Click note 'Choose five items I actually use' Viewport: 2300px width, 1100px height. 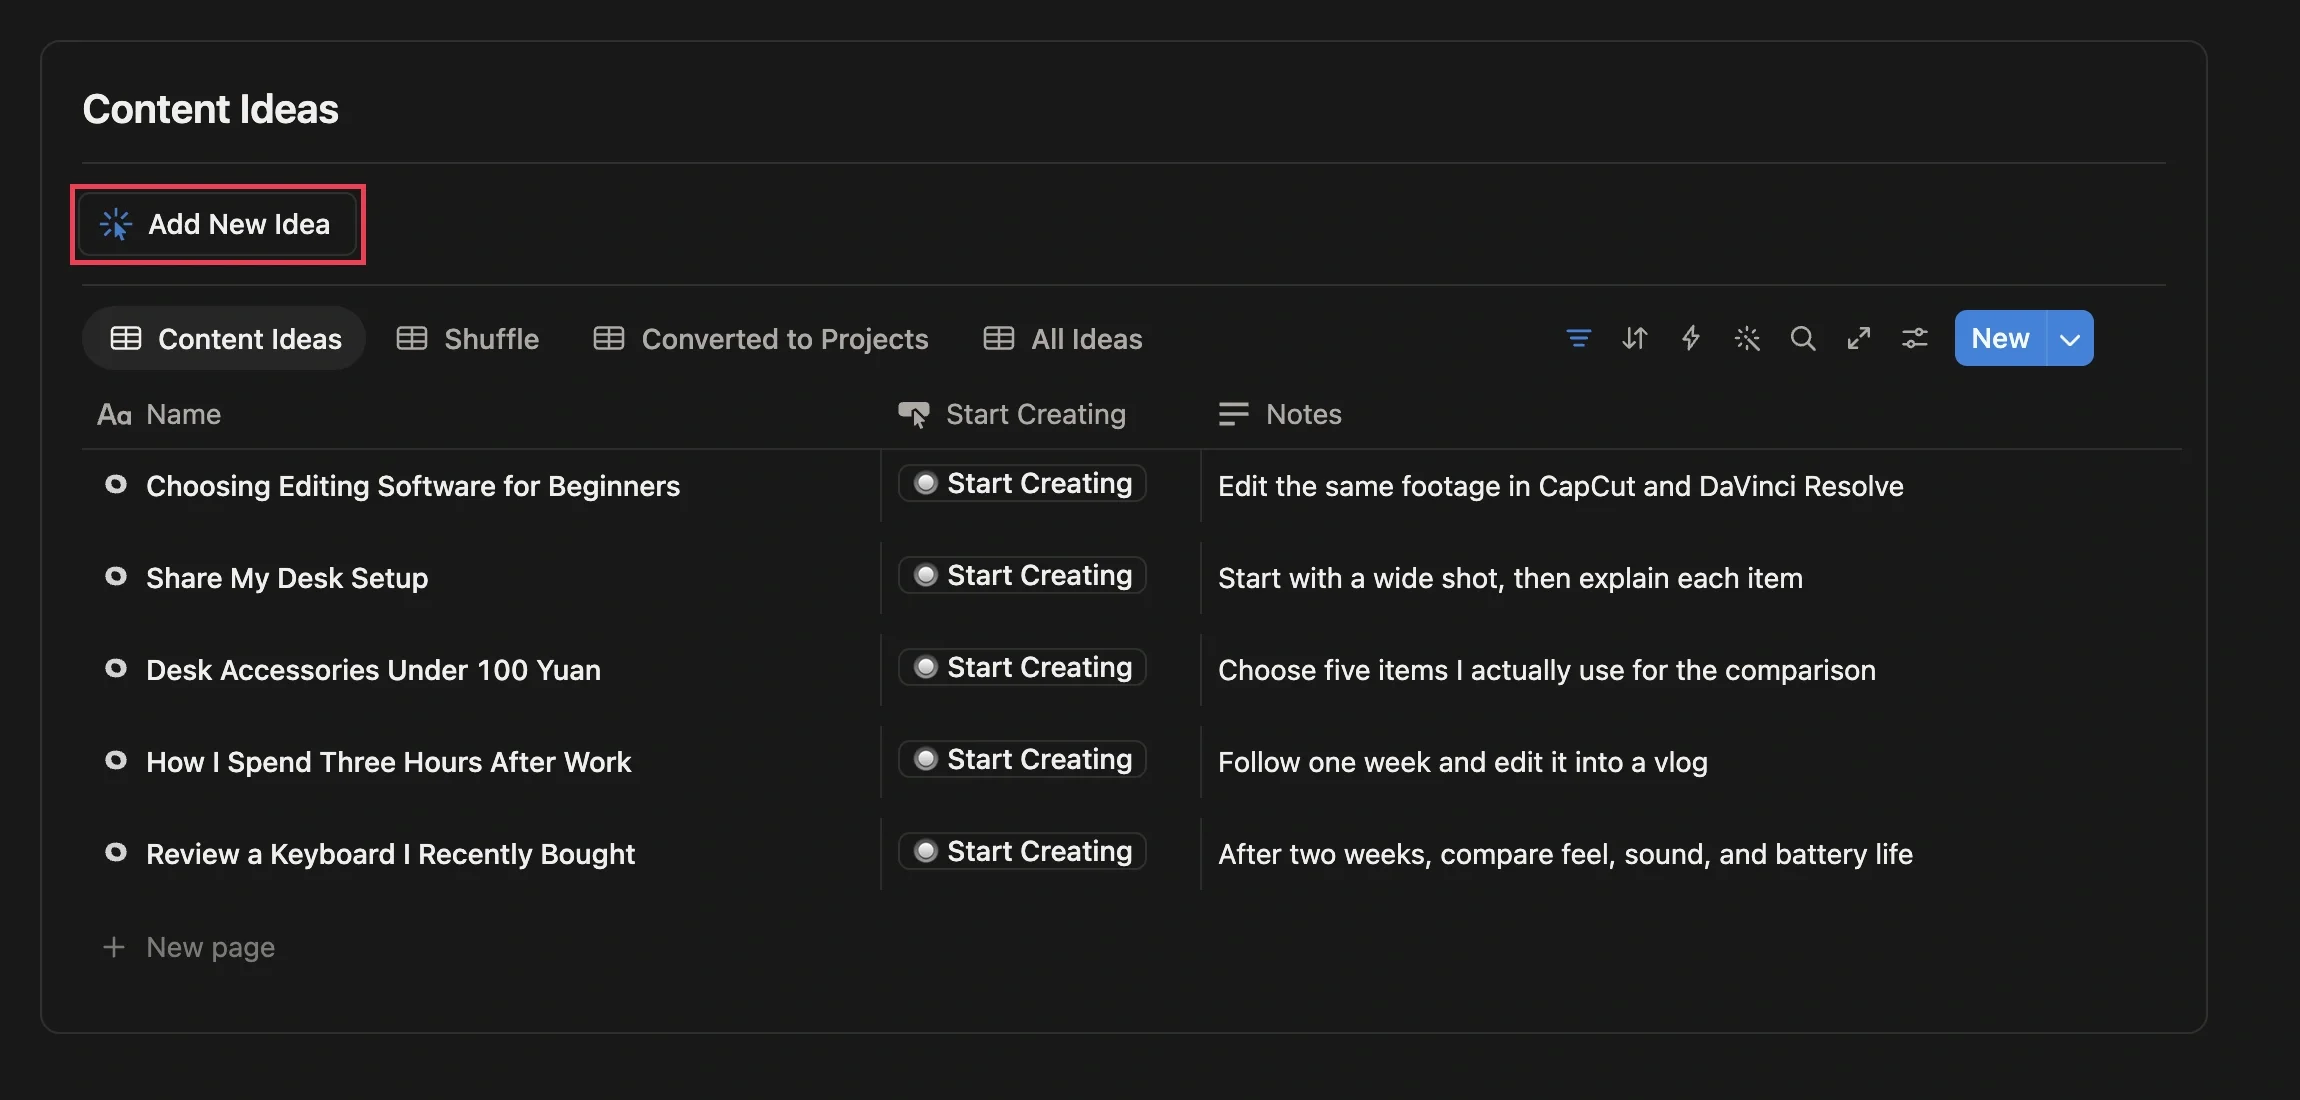pyautogui.click(x=1546, y=670)
